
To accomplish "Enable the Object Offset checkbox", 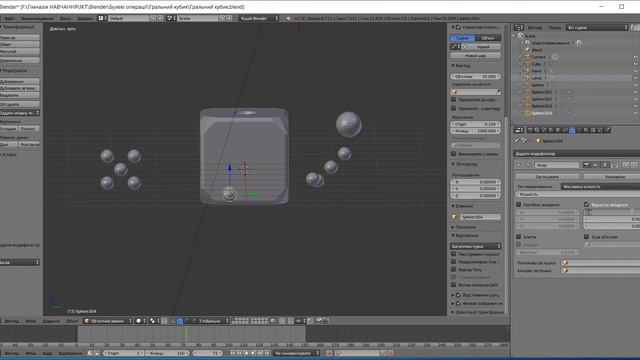I will [587, 236].
